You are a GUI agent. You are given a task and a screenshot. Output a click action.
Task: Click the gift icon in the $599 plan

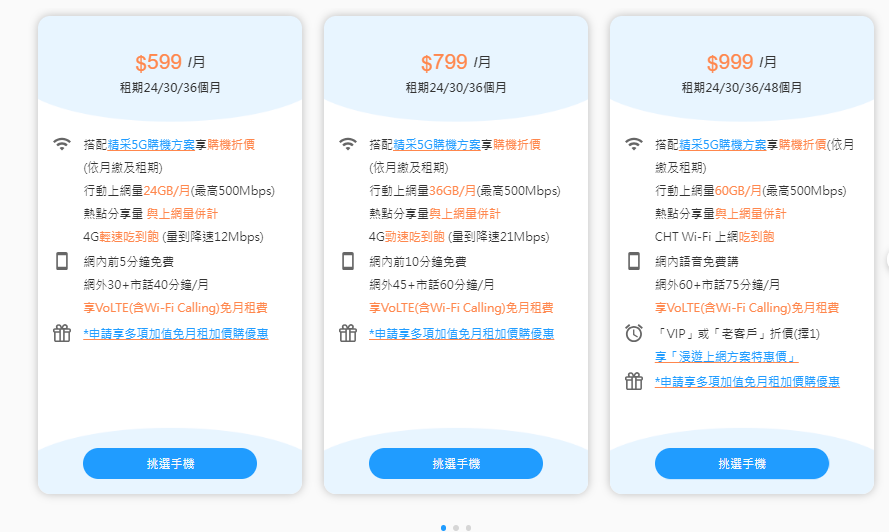[x=62, y=333]
